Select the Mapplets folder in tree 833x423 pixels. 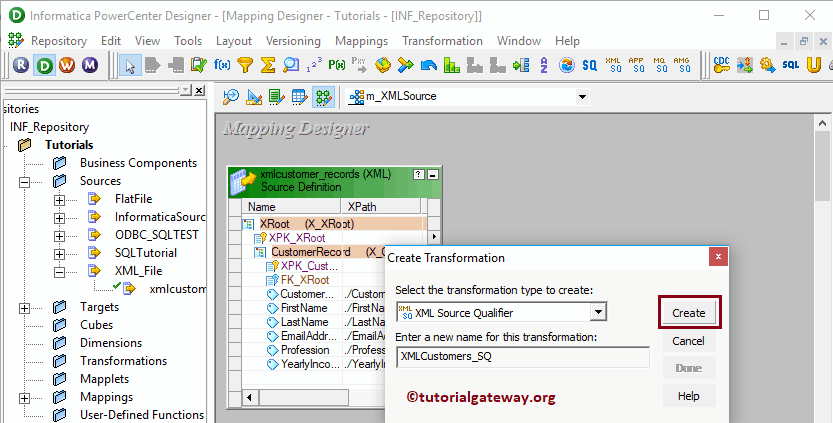click(104, 379)
